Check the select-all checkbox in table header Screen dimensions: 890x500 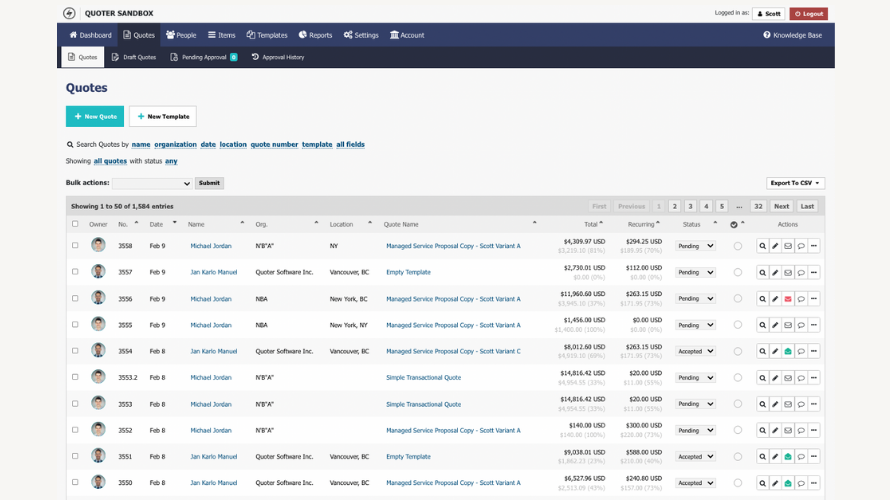pos(75,224)
